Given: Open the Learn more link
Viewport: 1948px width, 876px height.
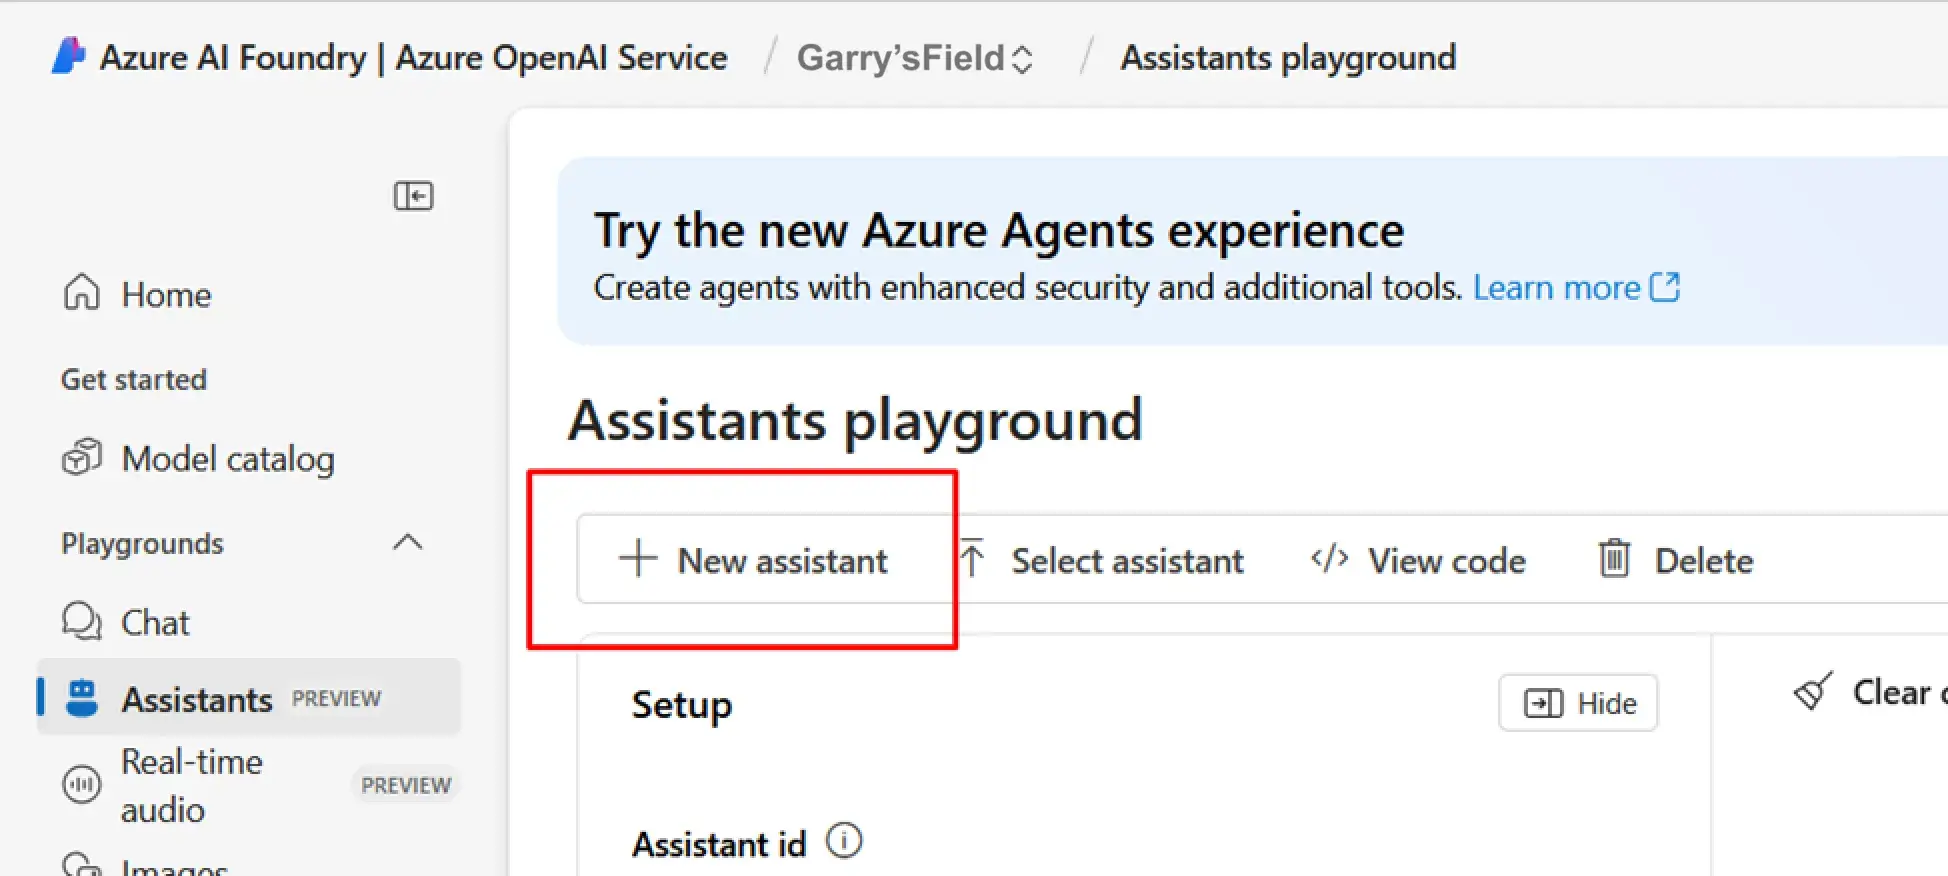Looking at the screenshot, I should point(1576,288).
